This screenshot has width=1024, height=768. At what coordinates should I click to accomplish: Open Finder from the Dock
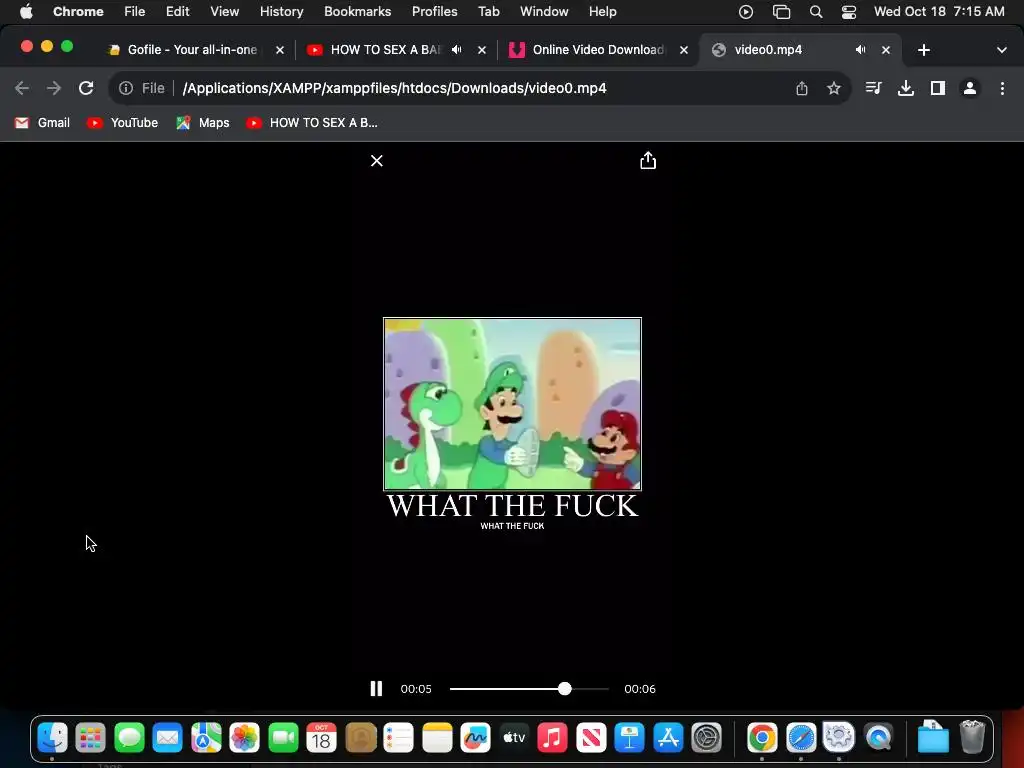[52, 738]
